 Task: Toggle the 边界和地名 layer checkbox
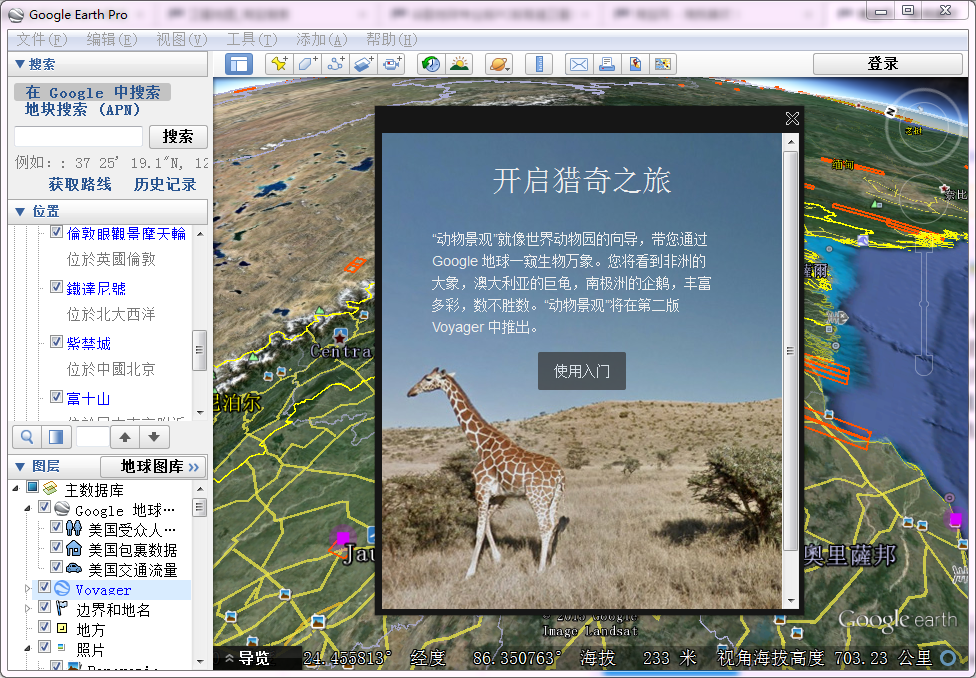(x=44, y=607)
